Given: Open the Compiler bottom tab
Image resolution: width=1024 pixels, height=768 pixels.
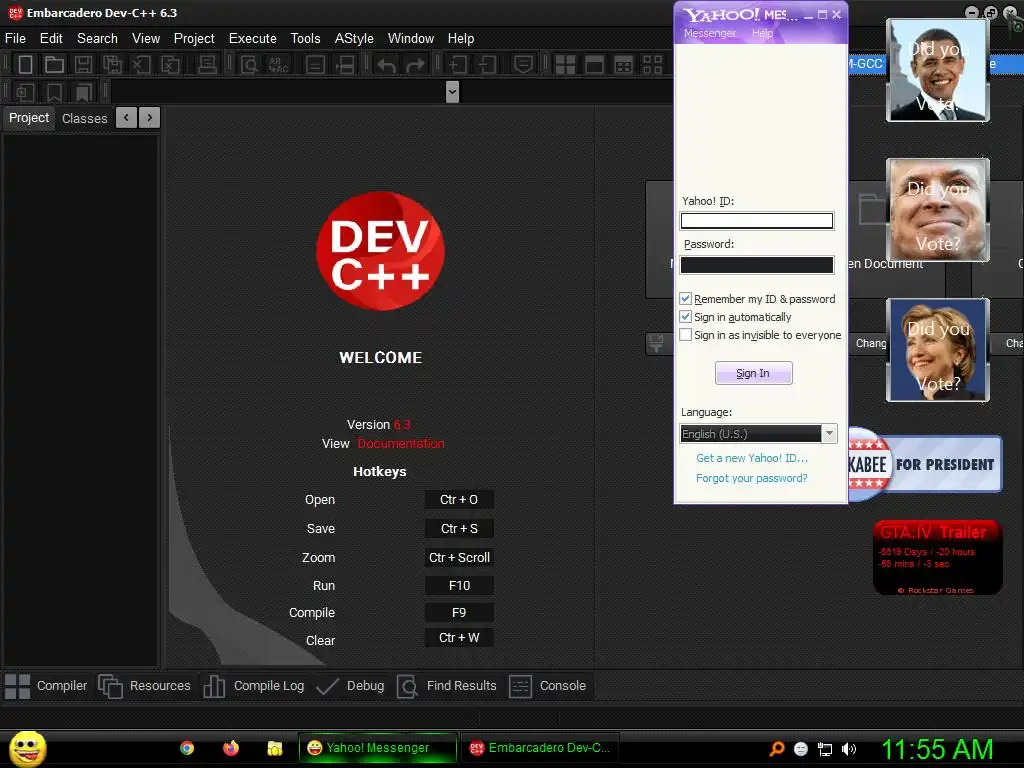Looking at the screenshot, I should [x=46, y=686].
